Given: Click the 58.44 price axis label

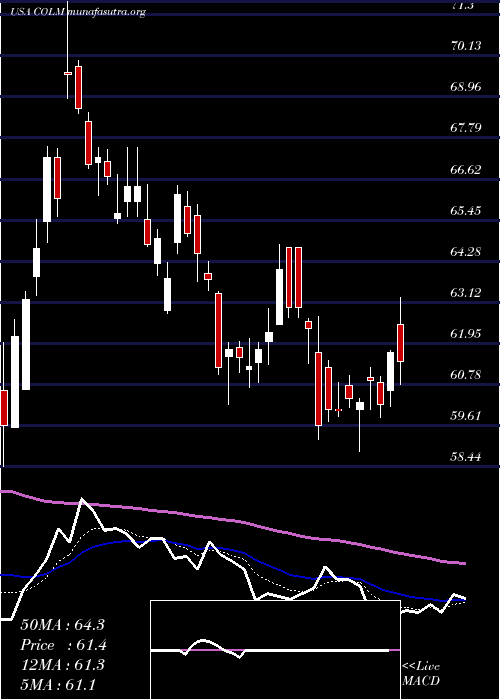Looking at the screenshot, I should 466,457.
